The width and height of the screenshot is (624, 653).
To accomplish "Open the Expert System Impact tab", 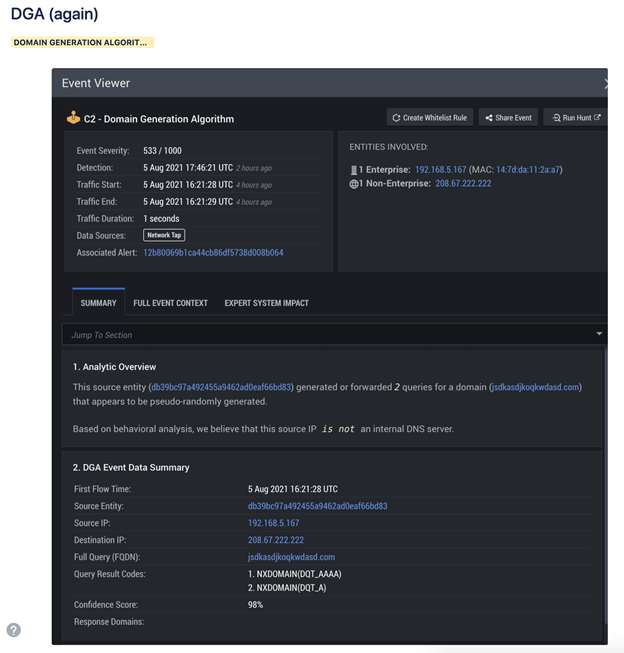I will coord(267,303).
